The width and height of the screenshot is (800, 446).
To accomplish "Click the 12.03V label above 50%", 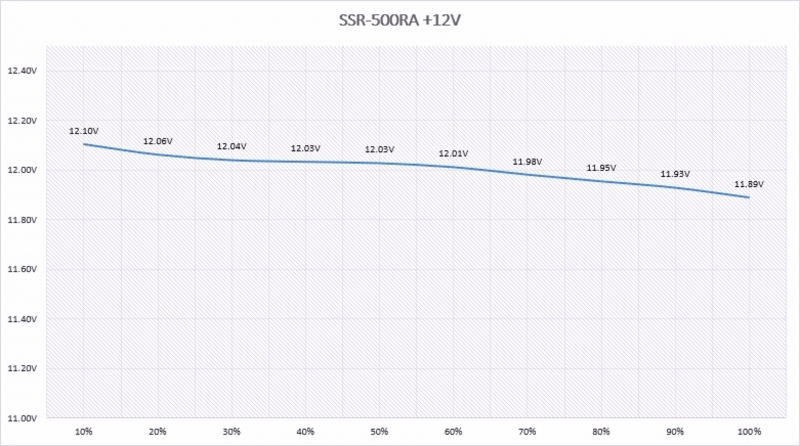I will pos(380,150).
